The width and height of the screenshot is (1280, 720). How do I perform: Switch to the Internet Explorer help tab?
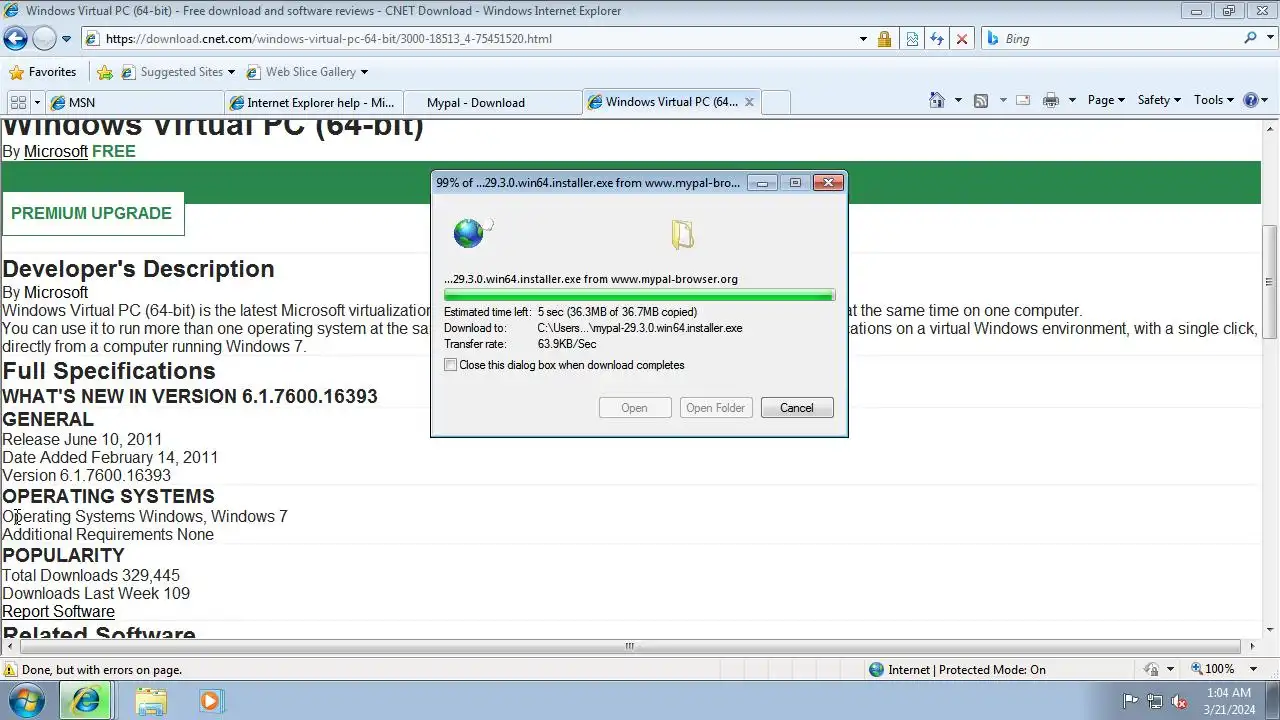pos(313,102)
